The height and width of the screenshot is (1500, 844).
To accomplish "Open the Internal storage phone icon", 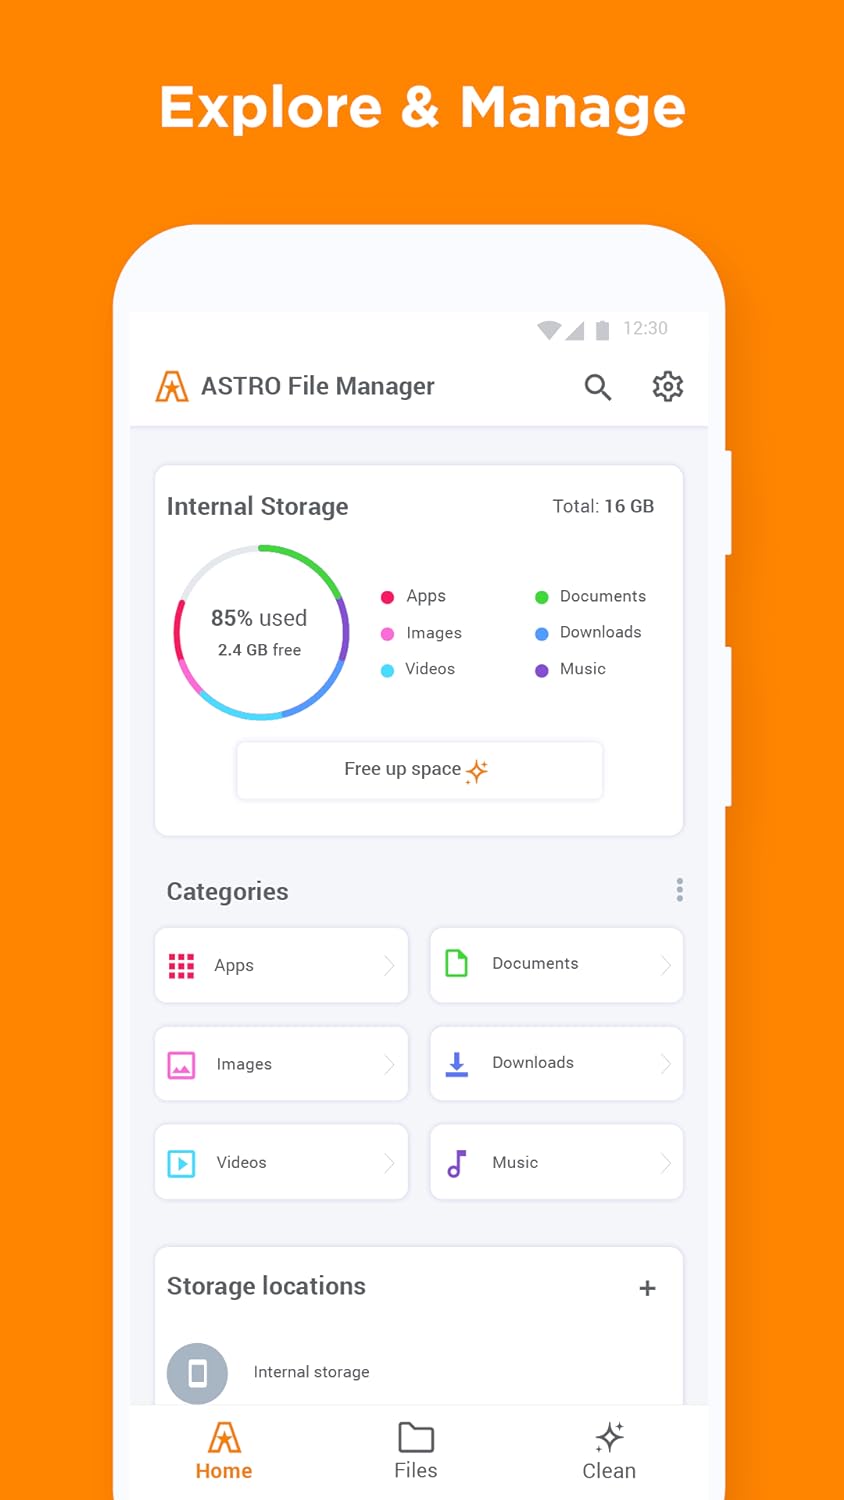I will pos(197,1373).
